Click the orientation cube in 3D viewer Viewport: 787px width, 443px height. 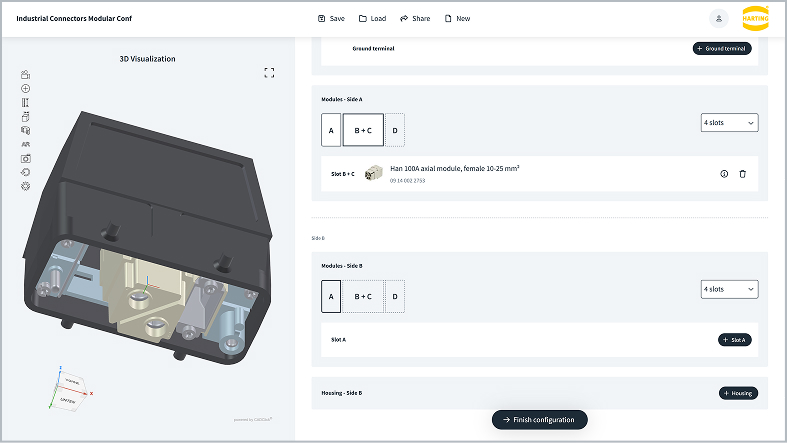coord(71,391)
